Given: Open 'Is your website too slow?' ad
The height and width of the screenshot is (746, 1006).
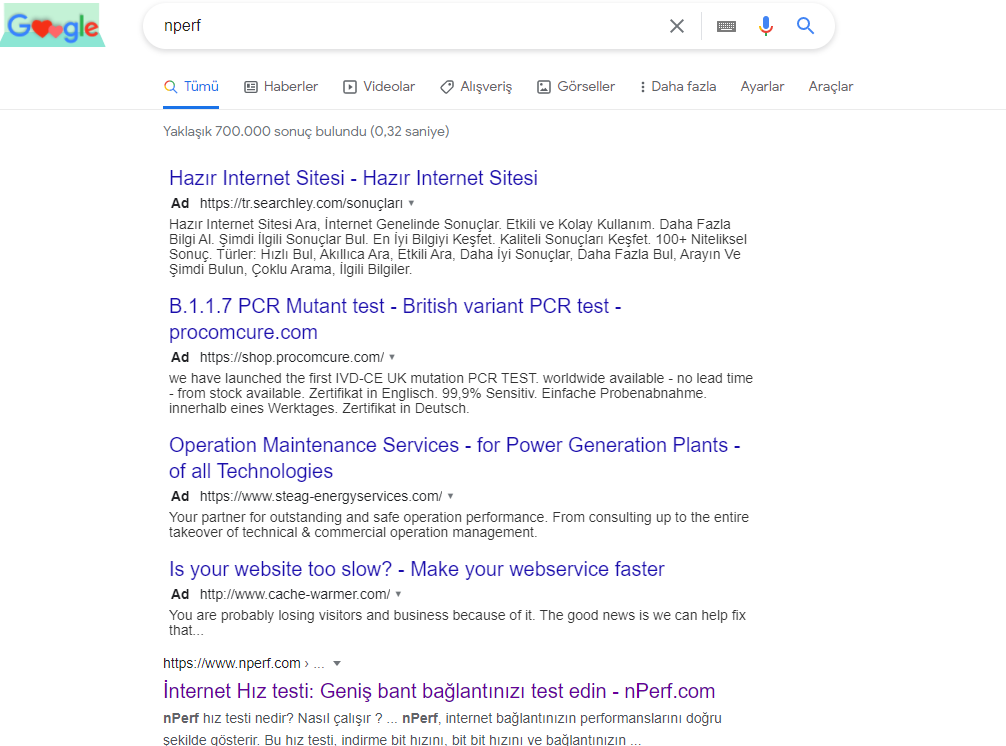Looking at the screenshot, I should point(417,569).
